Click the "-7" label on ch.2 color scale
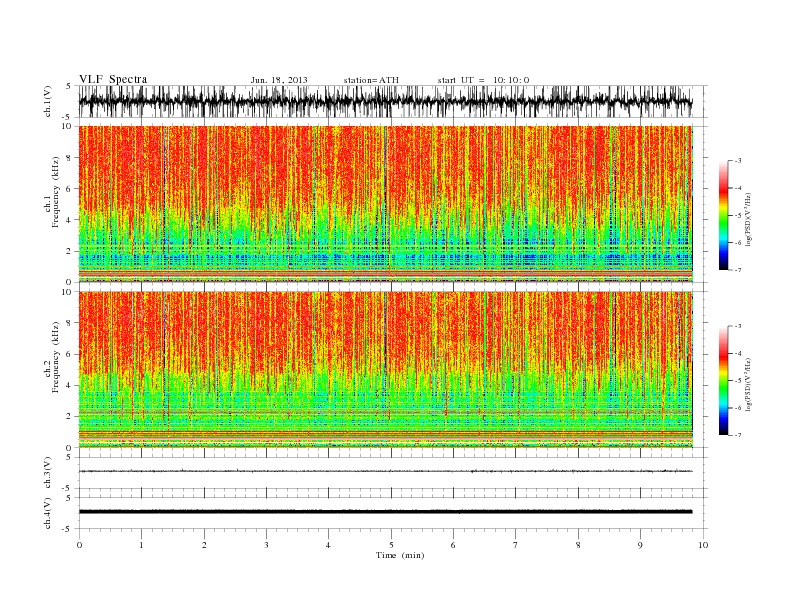Screen dimensions: 792x612 pyautogui.click(x=737, y=435)
